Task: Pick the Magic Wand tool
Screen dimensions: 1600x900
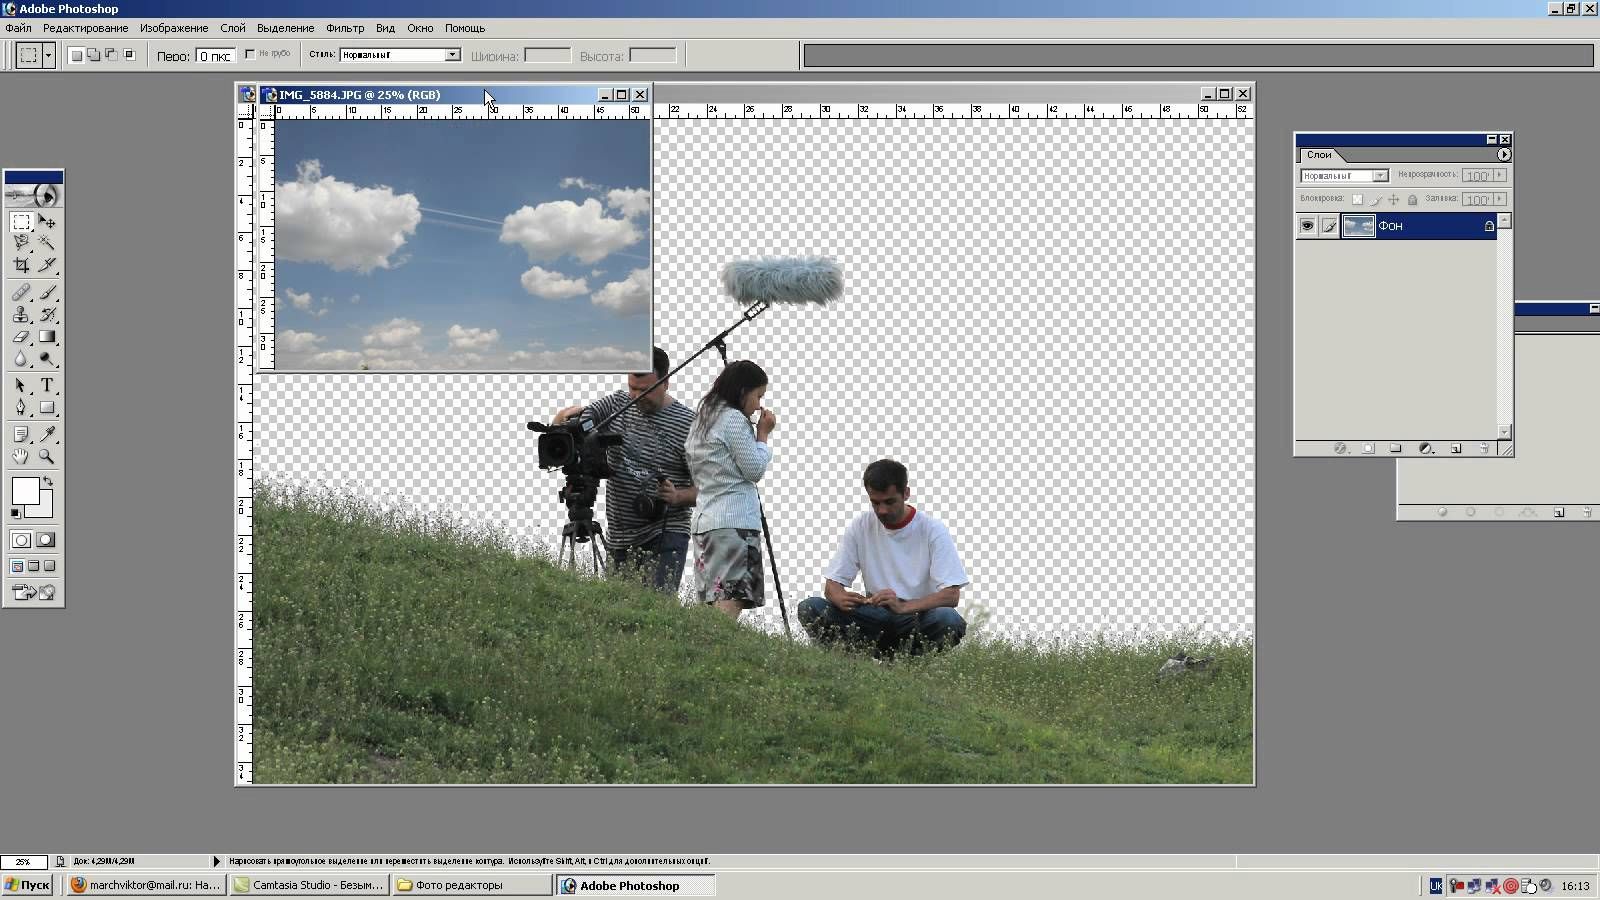Action: 47,243
